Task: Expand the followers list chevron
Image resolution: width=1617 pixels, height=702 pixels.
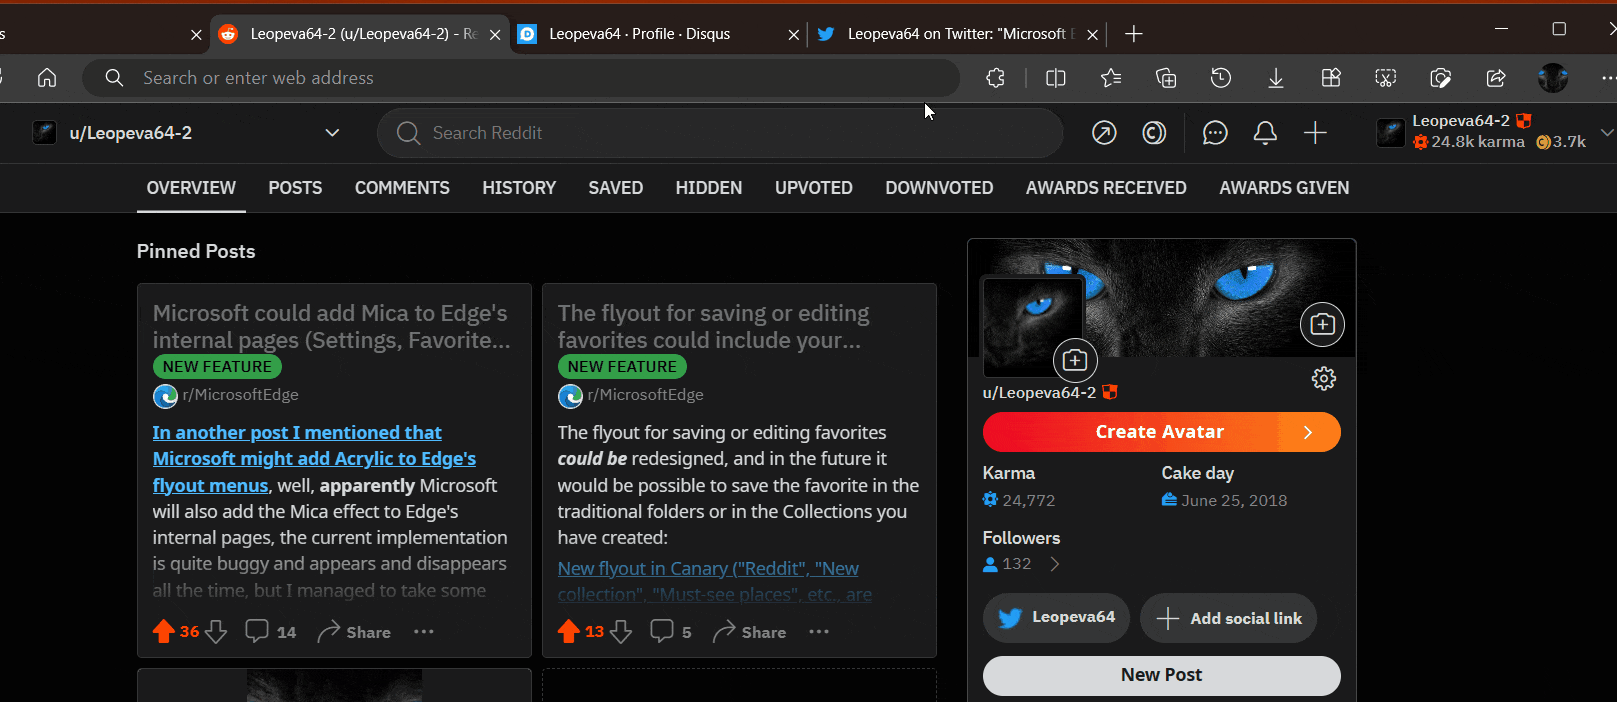Action: click(1055, 564)
